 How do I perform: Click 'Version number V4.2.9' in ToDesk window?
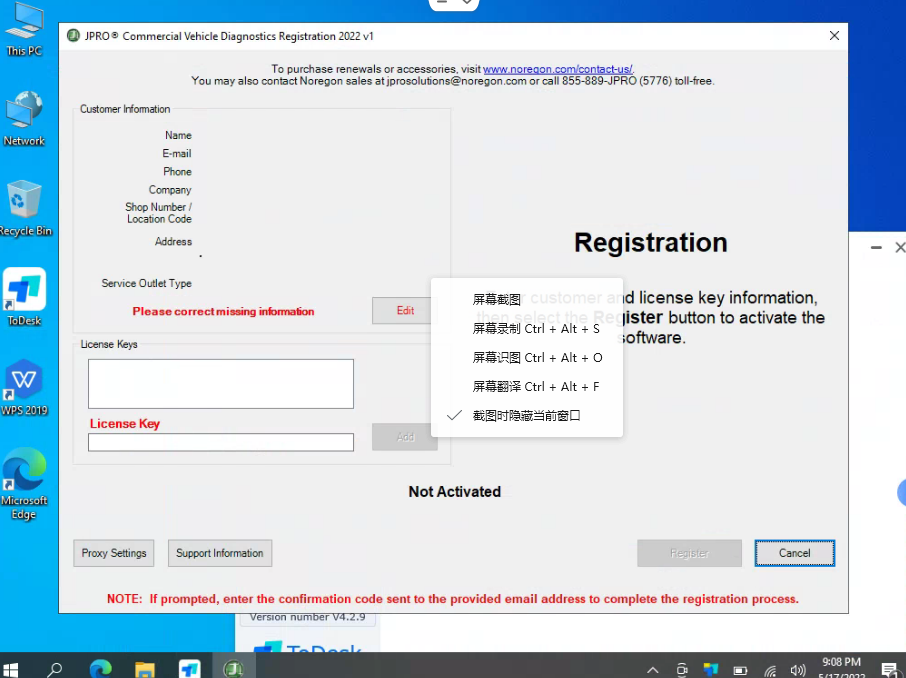point(307,617)
